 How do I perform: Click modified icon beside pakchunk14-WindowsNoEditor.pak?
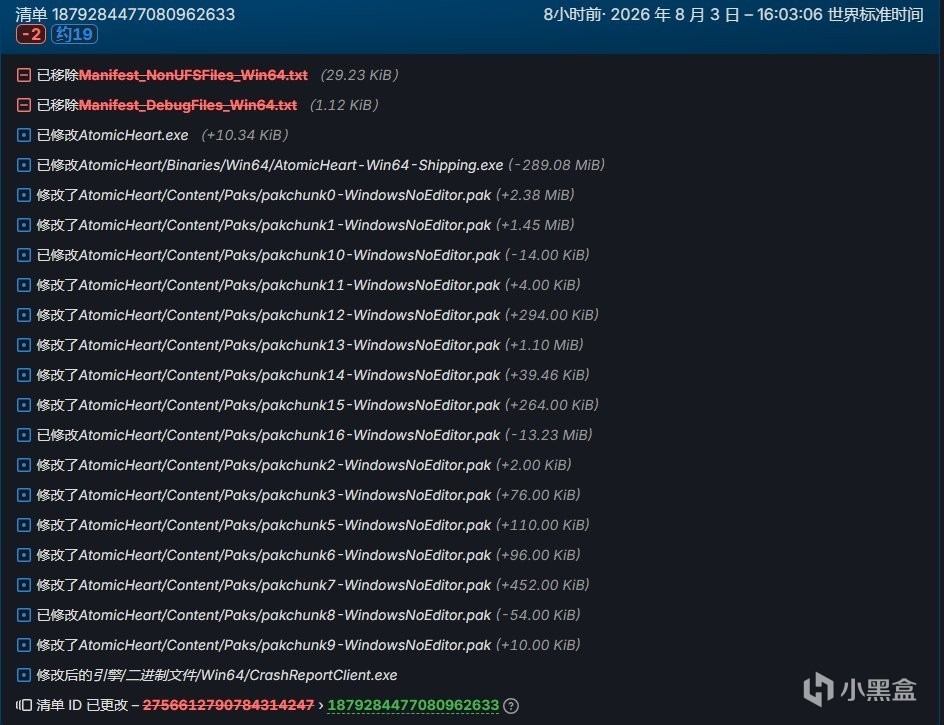(x=24, y=375)
